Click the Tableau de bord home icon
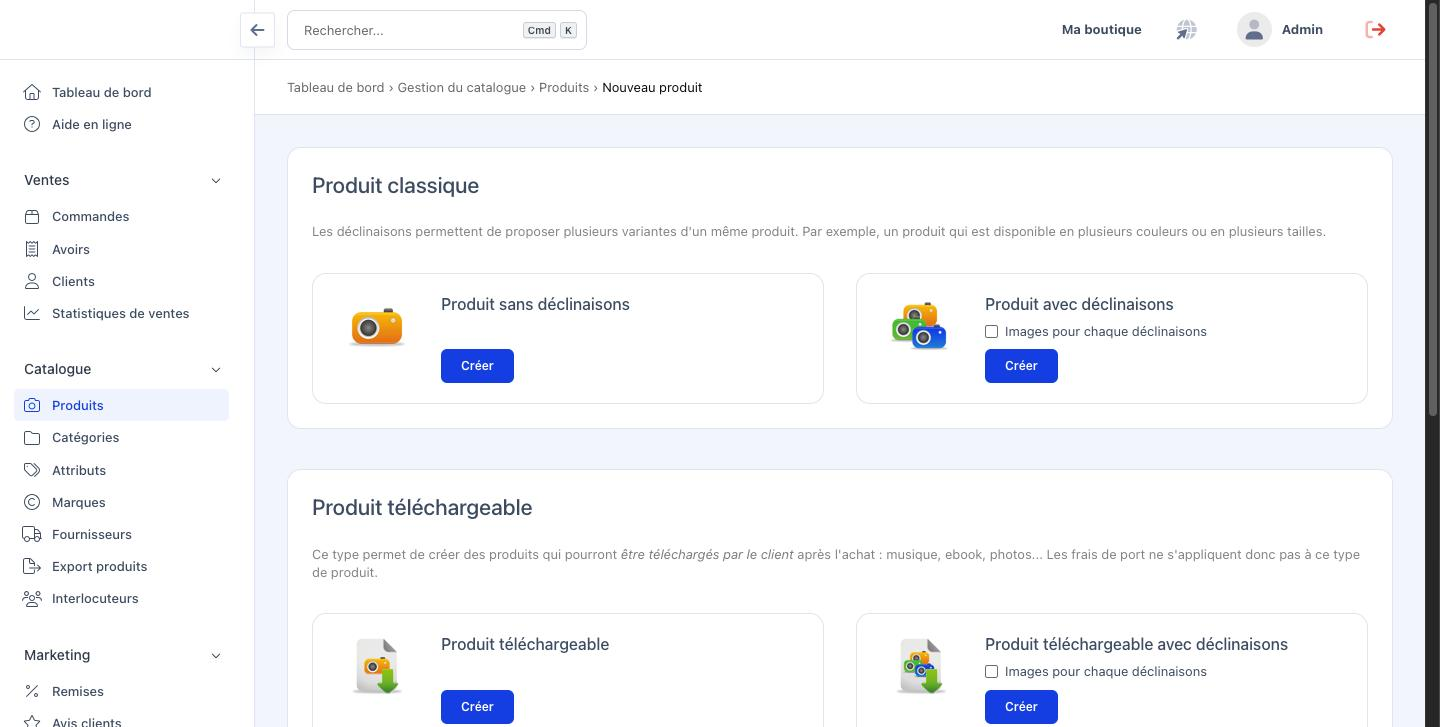This screenshot has height=727, width=1440. coord(32,93)
